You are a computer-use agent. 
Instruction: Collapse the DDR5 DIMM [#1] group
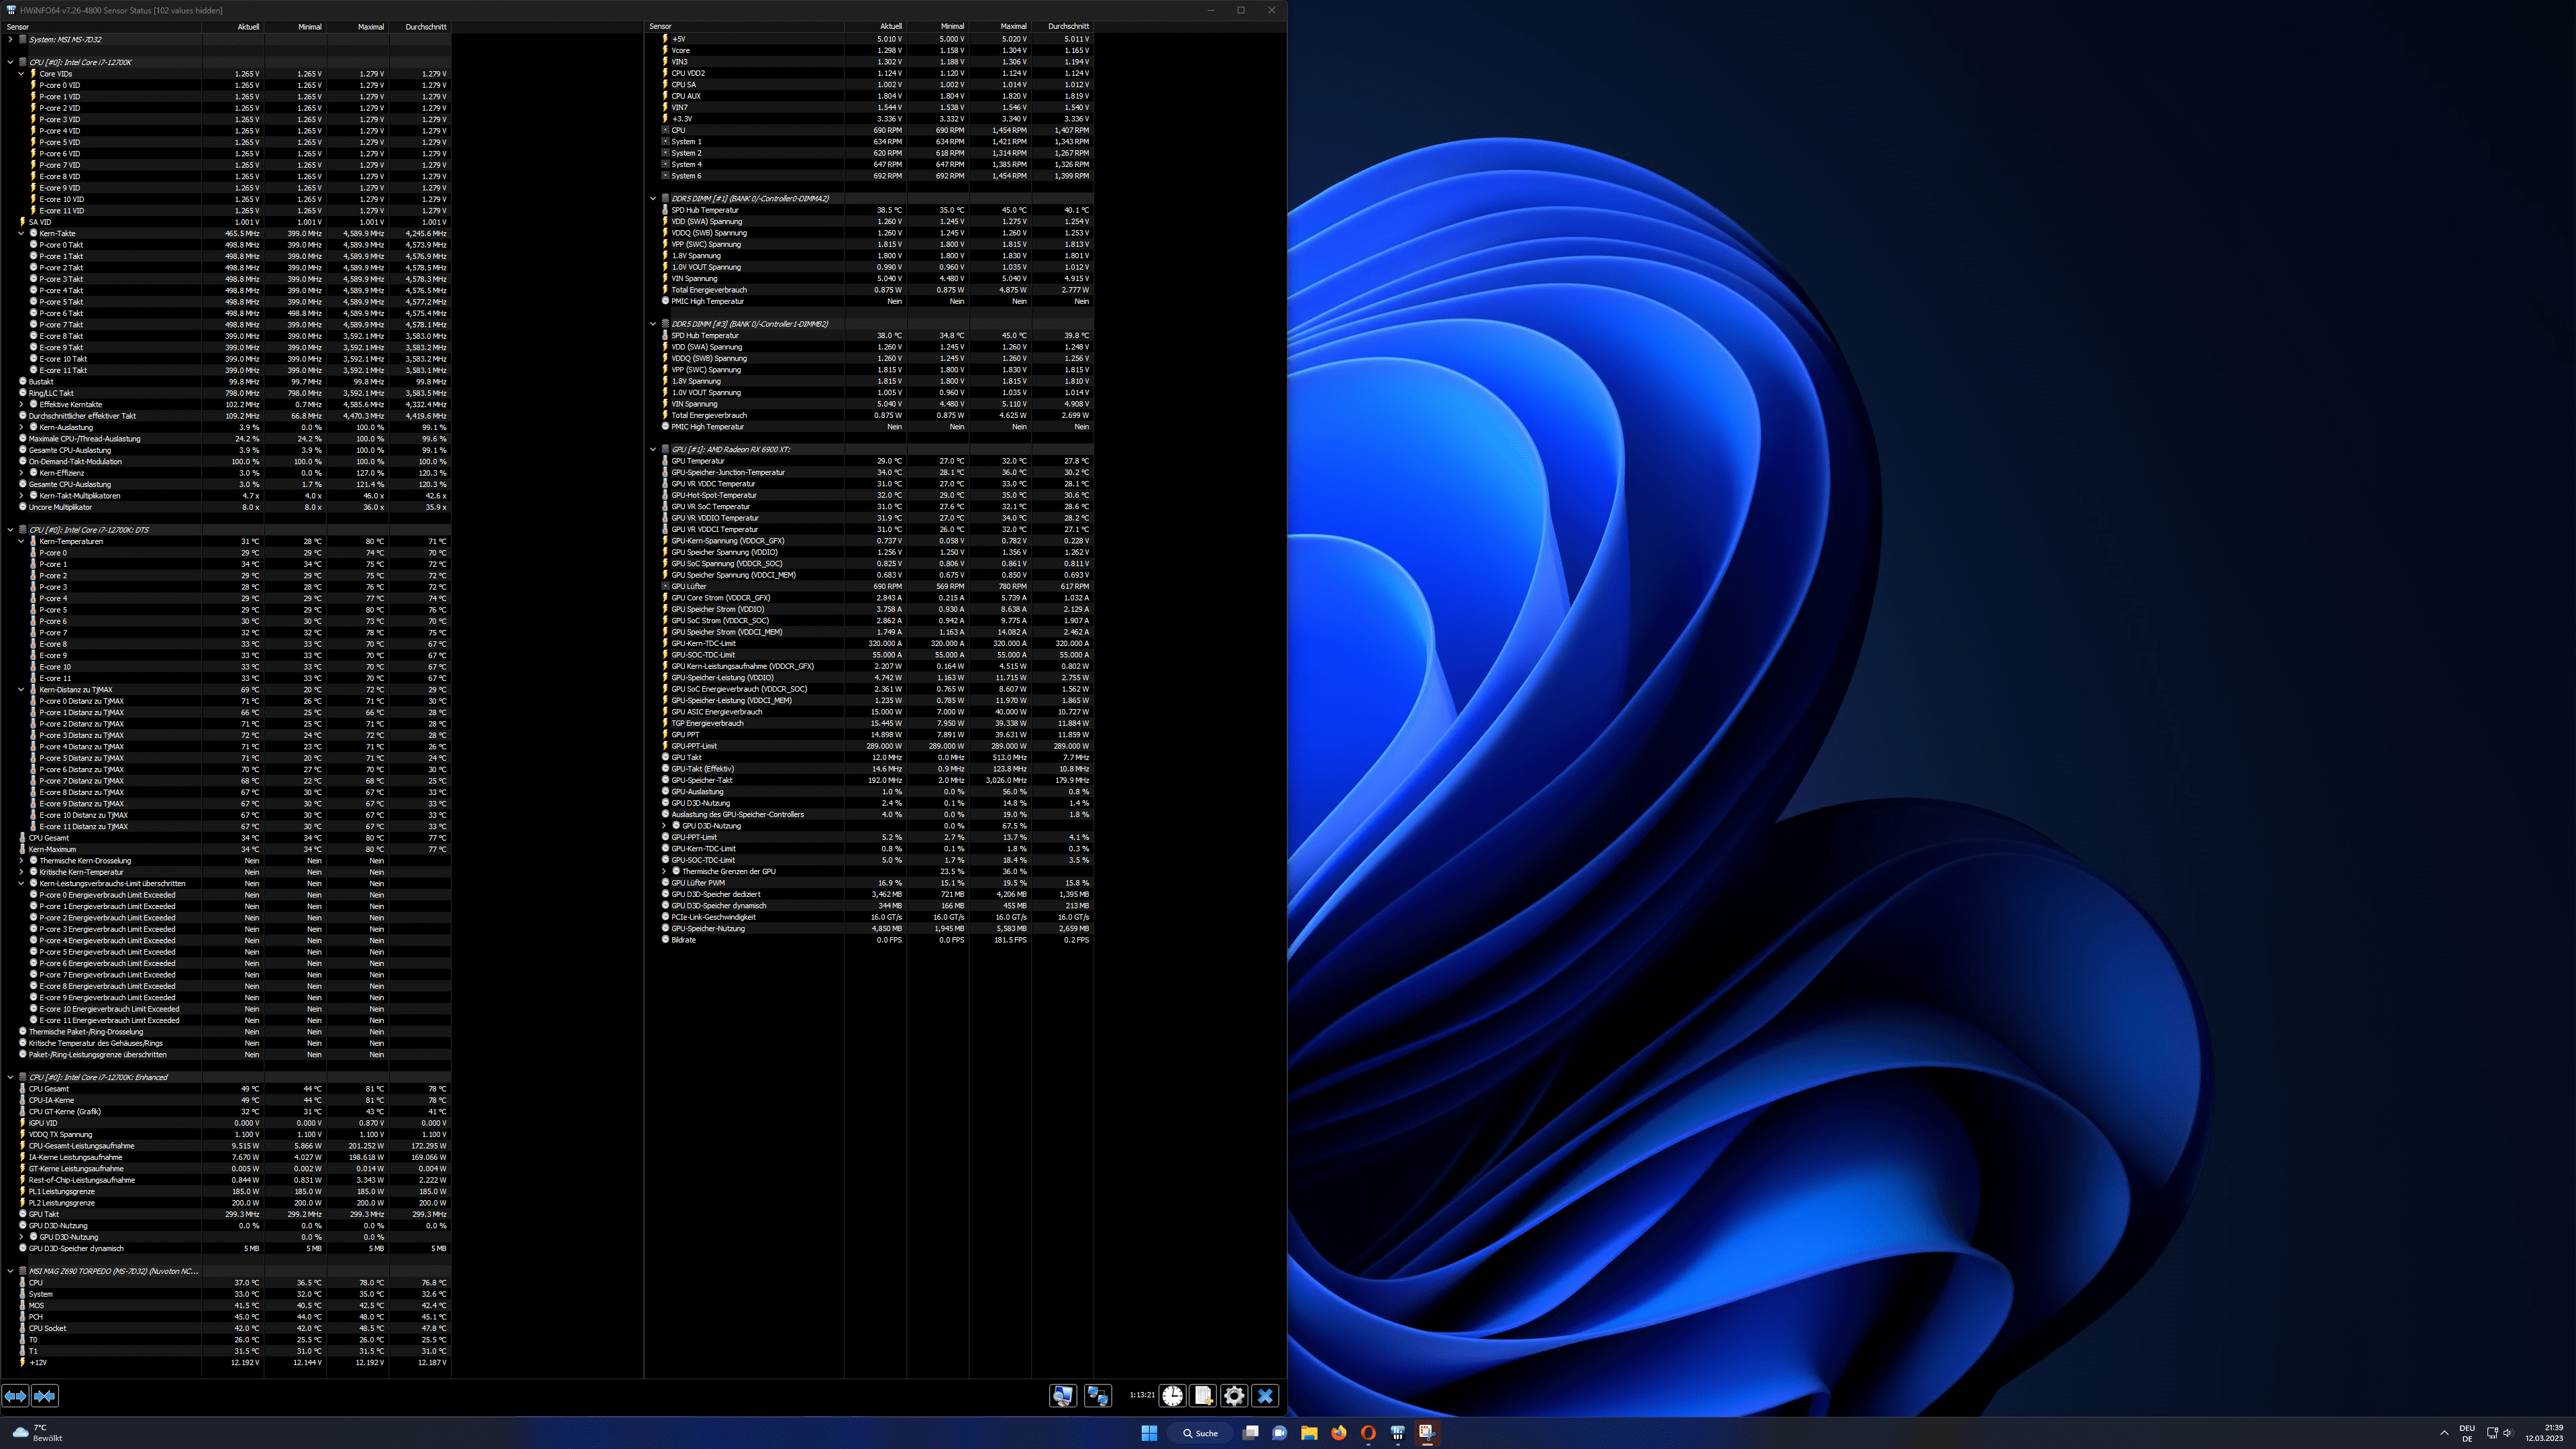(653, 198)
